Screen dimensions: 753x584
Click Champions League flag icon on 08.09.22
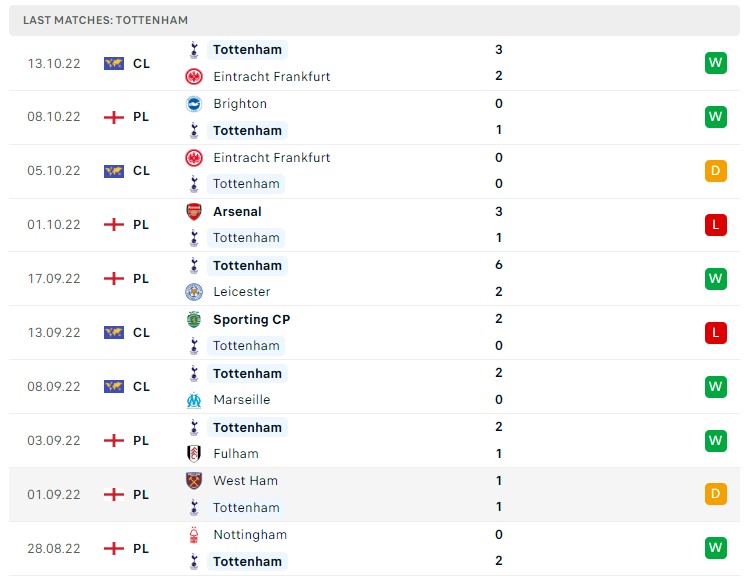click(114, 387)
